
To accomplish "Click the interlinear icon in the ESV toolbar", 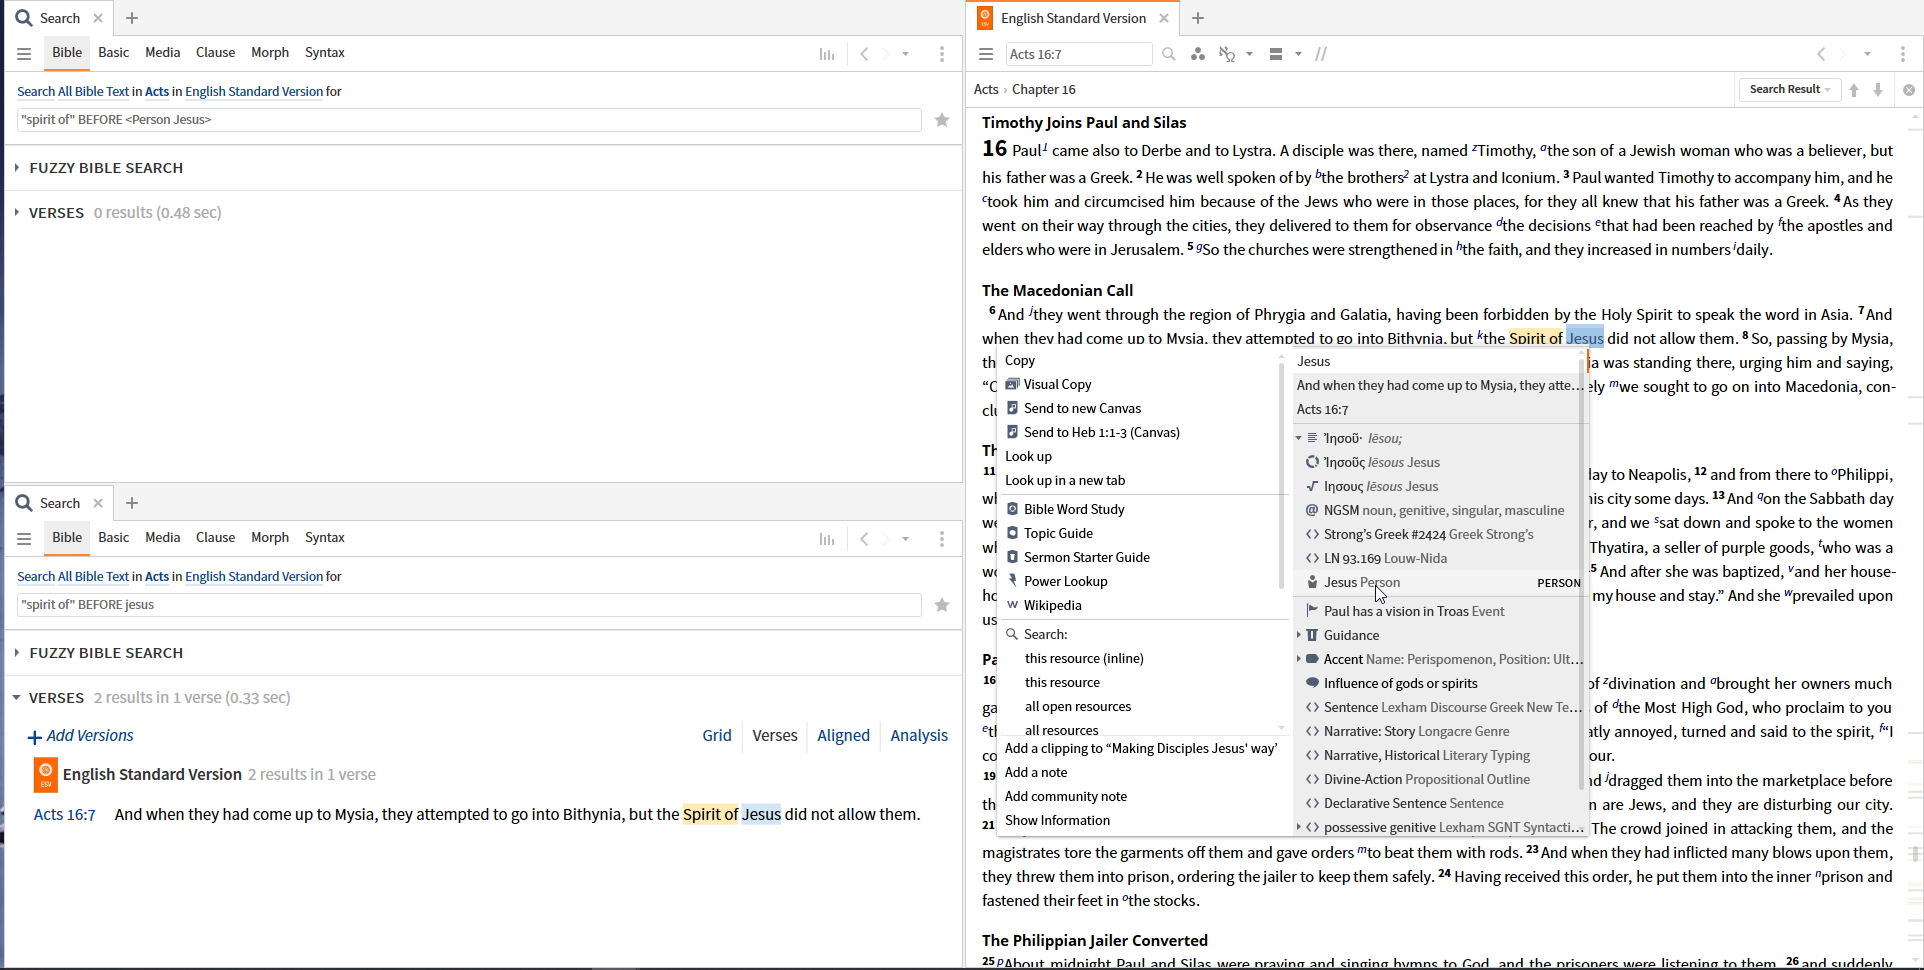I will pyautogui.click(x=1227, y=54).
